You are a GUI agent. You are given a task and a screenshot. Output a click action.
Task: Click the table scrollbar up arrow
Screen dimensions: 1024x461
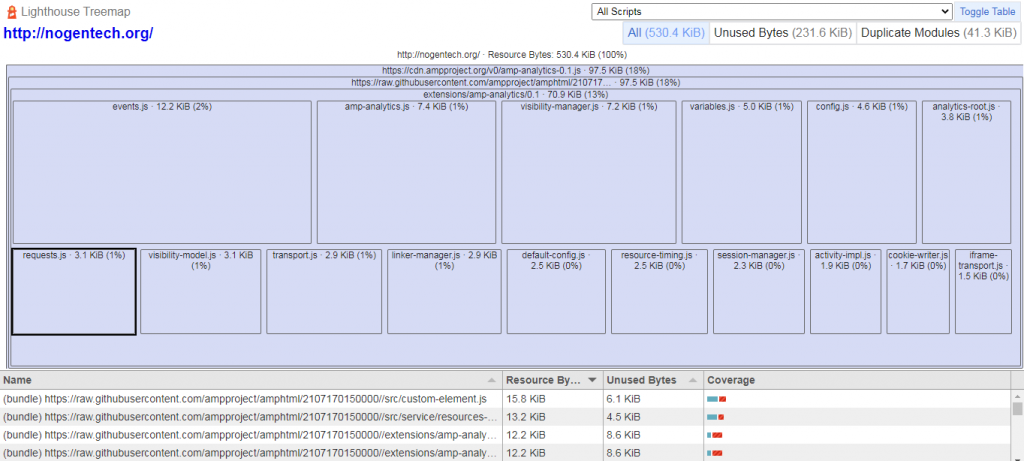[1017, 396]
